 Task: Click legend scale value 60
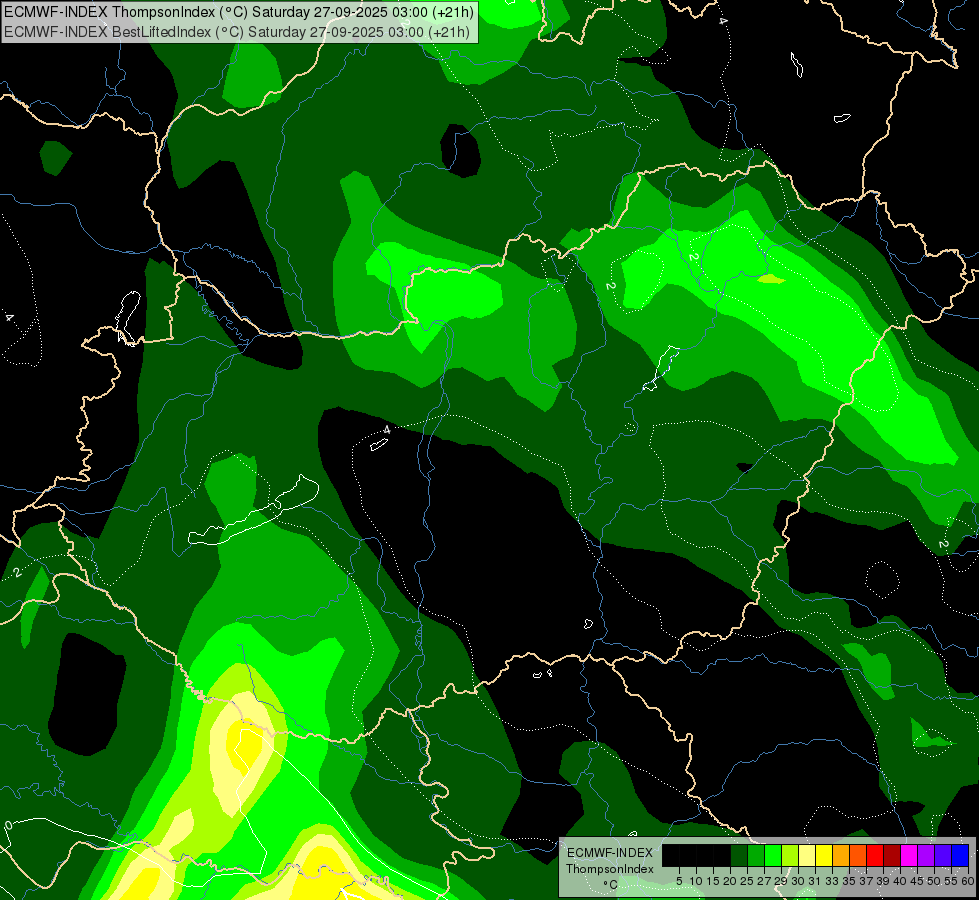[x=968, y=881]
